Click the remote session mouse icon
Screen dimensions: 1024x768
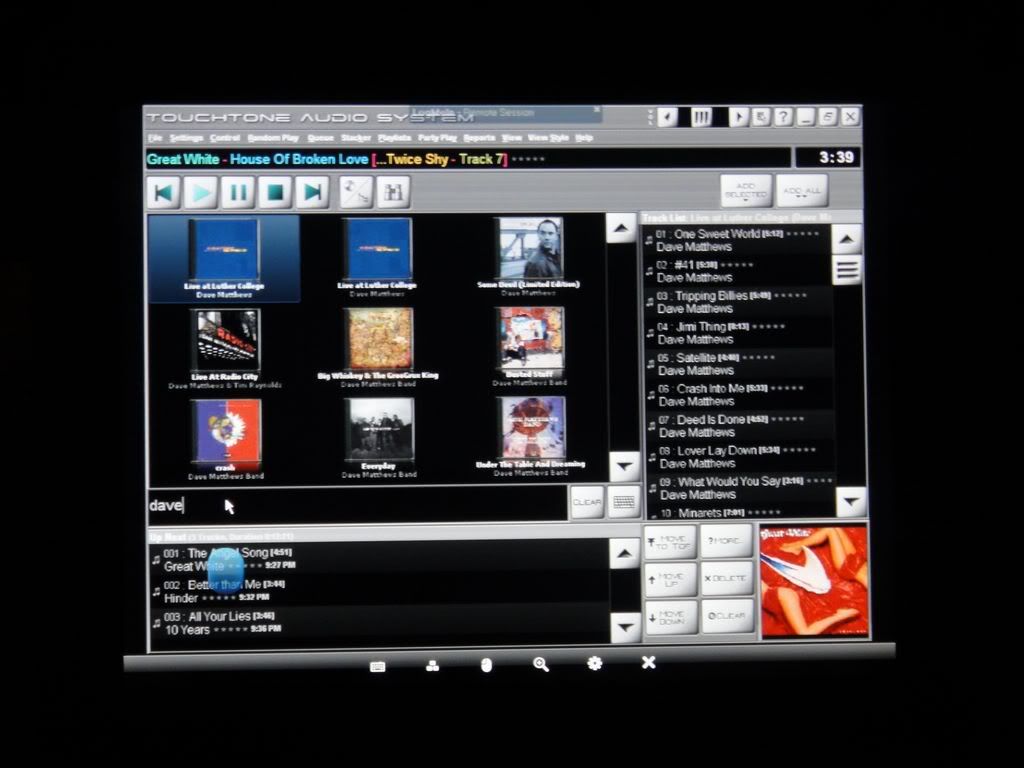coord(486,665)
